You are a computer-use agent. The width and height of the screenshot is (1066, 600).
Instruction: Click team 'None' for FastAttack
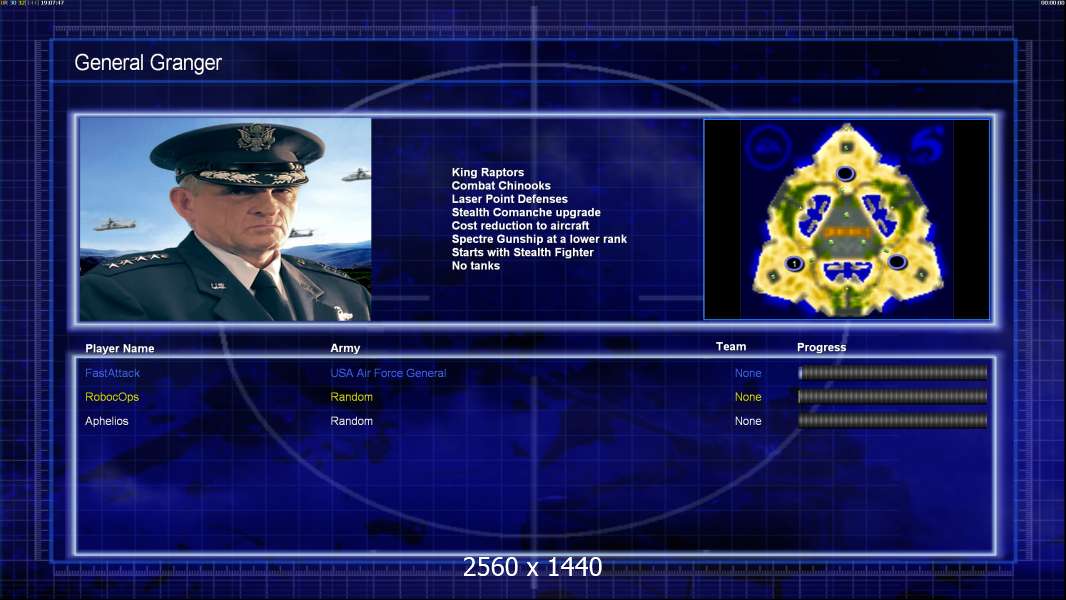748,373
